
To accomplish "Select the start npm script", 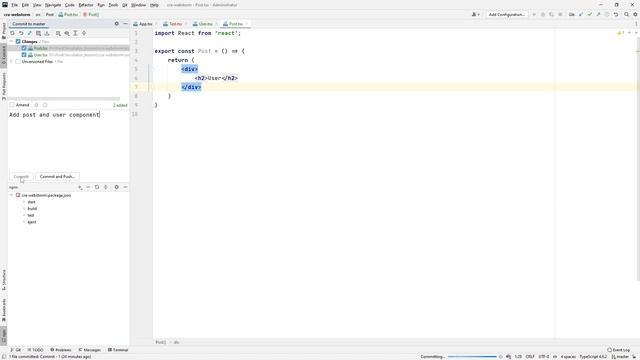I will pos(31,202).
